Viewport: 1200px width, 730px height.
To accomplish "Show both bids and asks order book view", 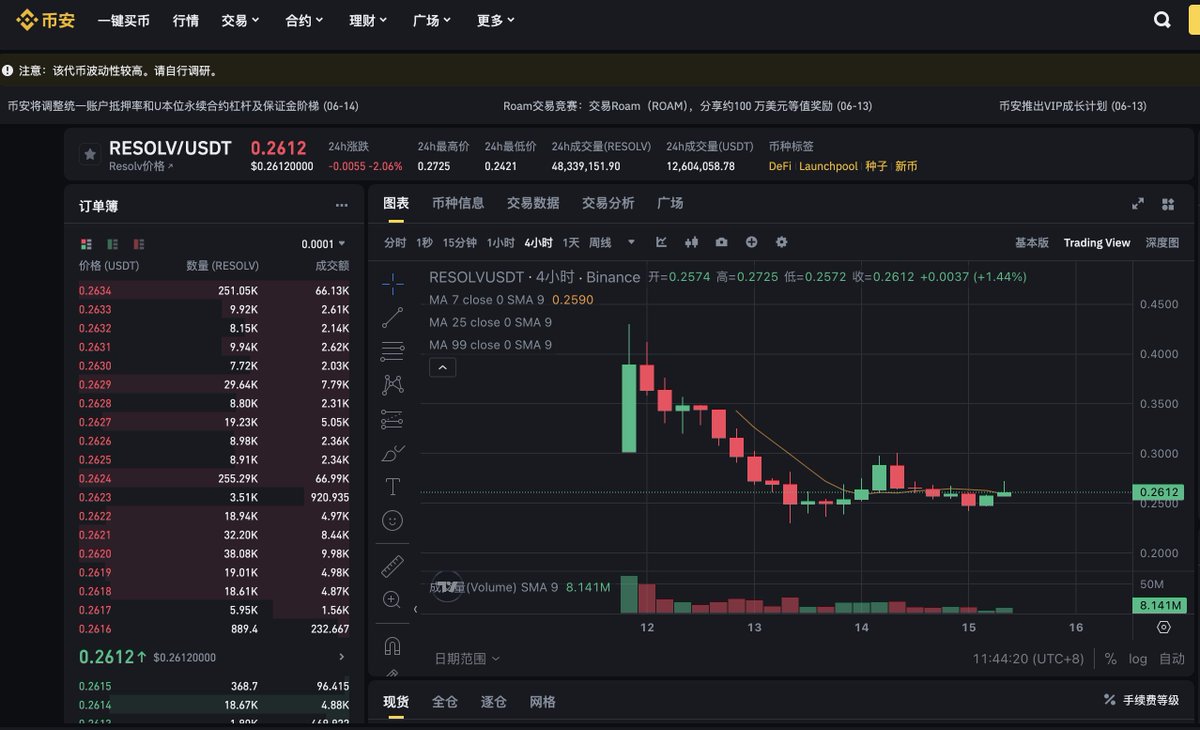I will 86,244.
